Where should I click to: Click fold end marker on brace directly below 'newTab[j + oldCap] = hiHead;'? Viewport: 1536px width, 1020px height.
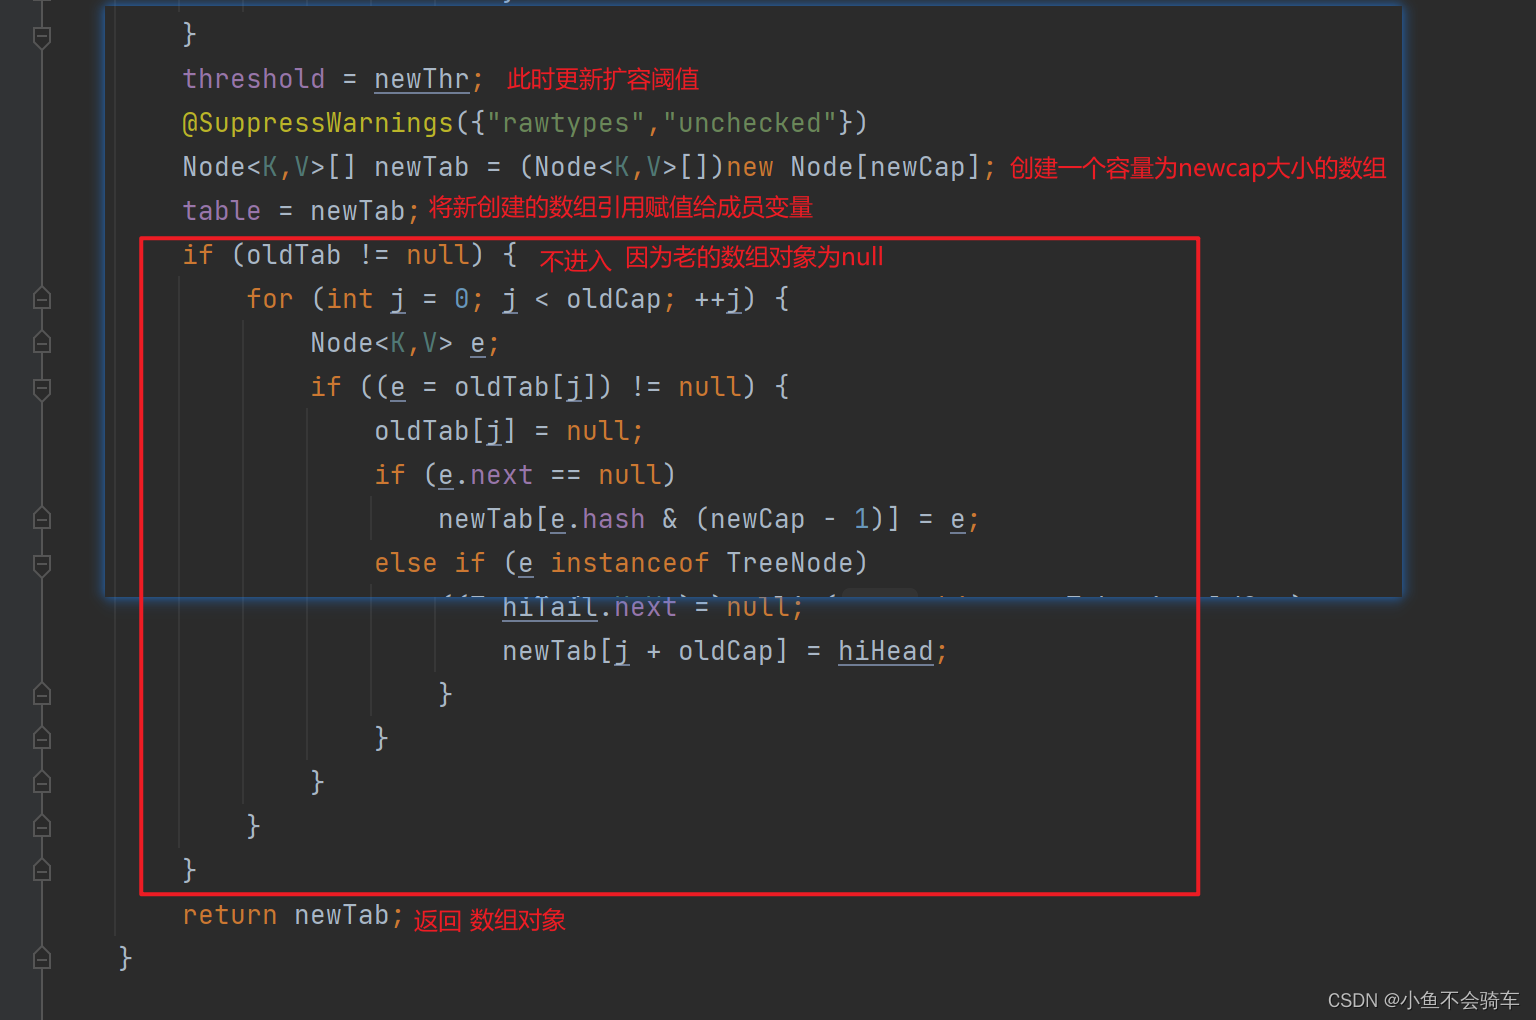(x=42, y=694)
